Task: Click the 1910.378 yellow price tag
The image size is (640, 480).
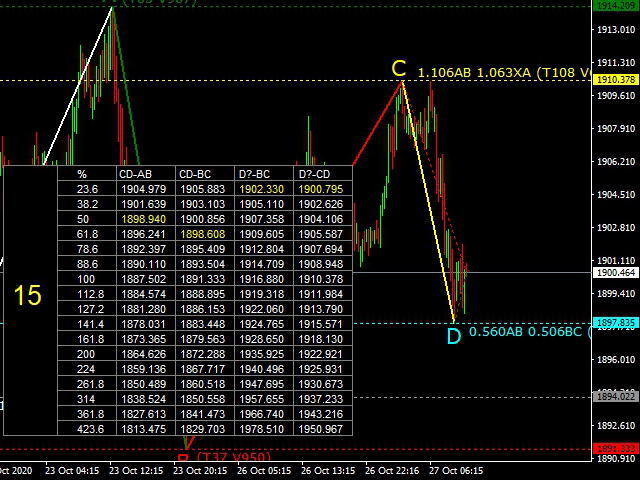Action: click(x=616, y=80)
